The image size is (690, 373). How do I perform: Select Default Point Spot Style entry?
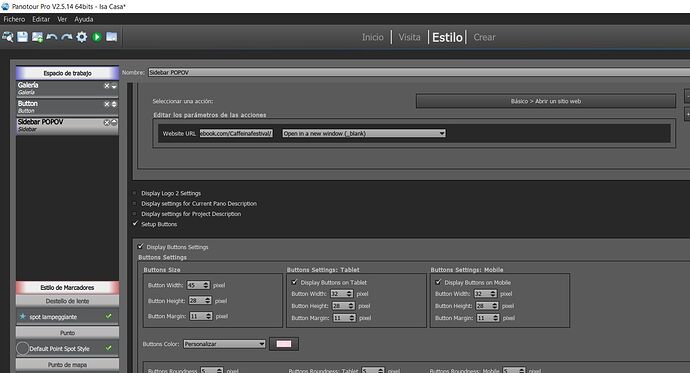pyautogui.click(x=67, y=348)
